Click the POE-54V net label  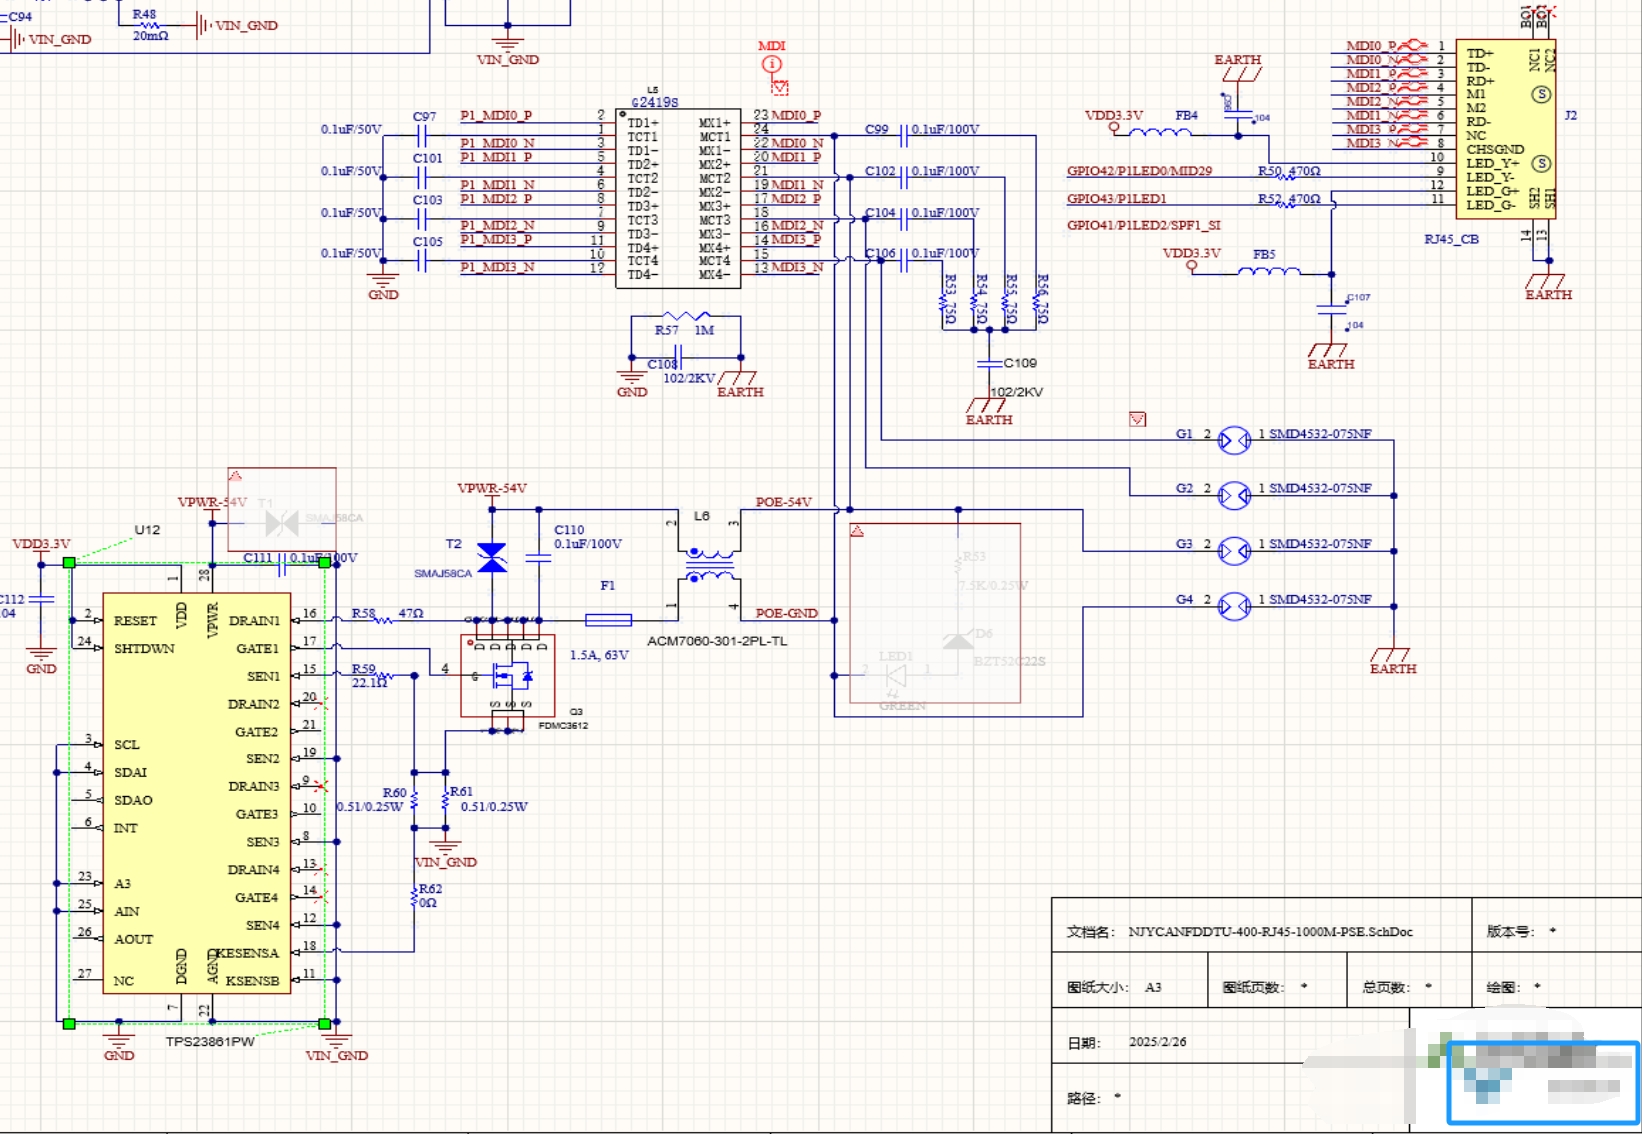coord(784,502)
